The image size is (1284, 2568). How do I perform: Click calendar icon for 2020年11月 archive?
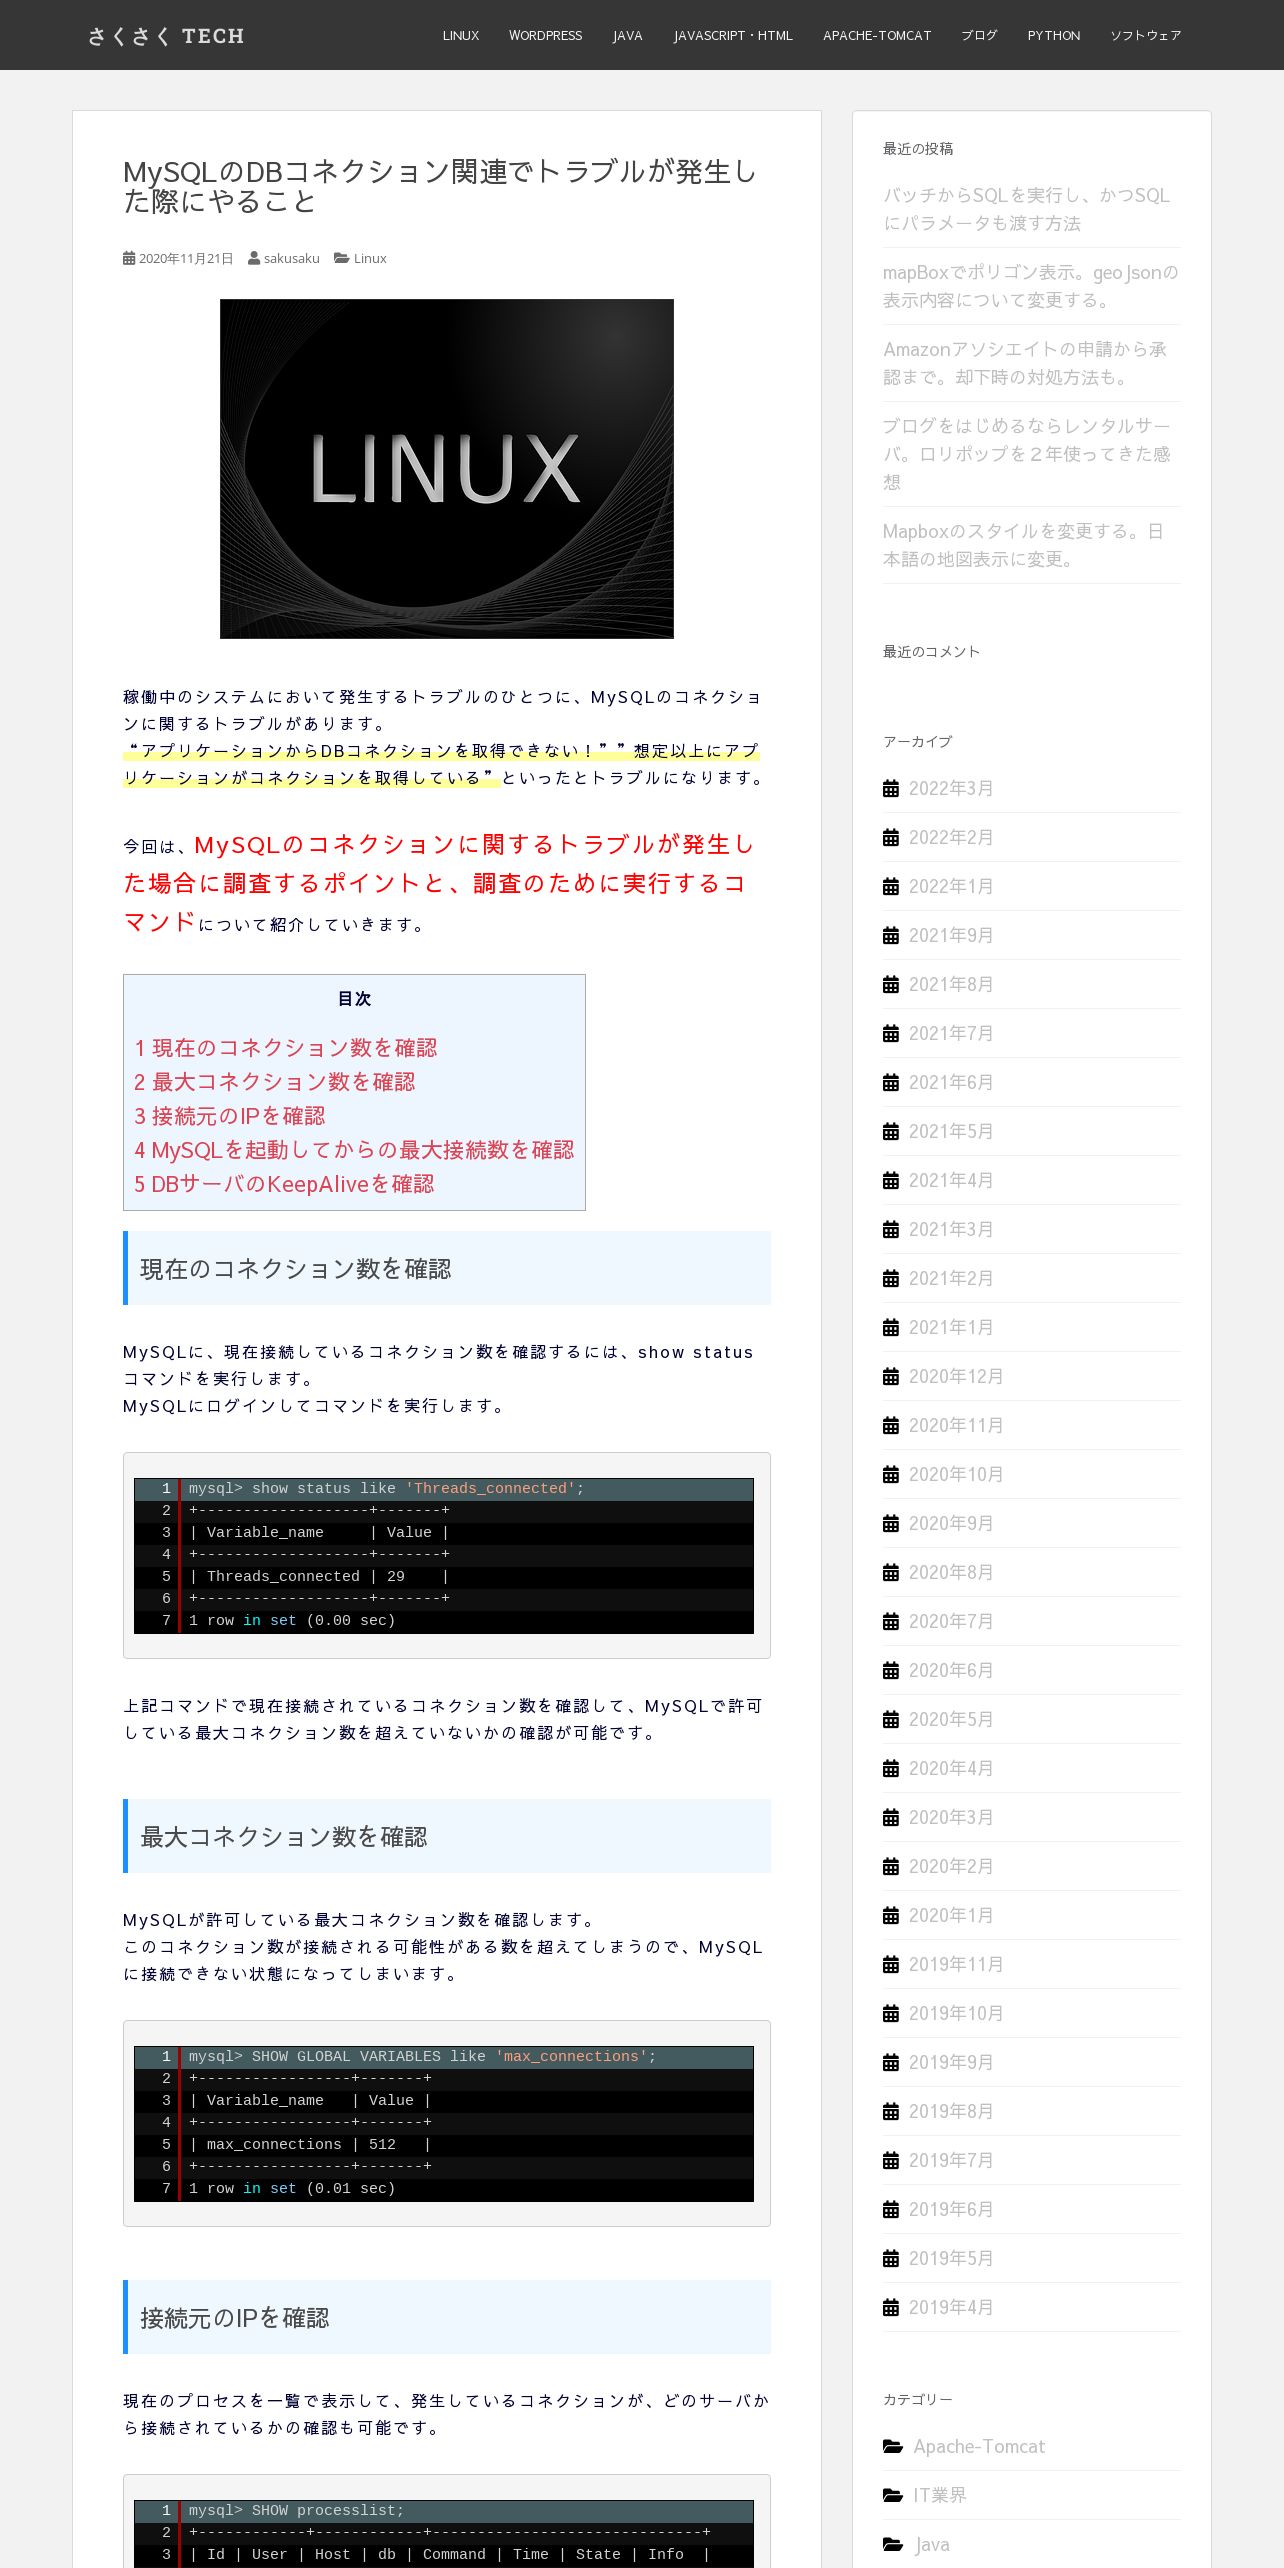pyautogui.click(x=891, y=1425)
